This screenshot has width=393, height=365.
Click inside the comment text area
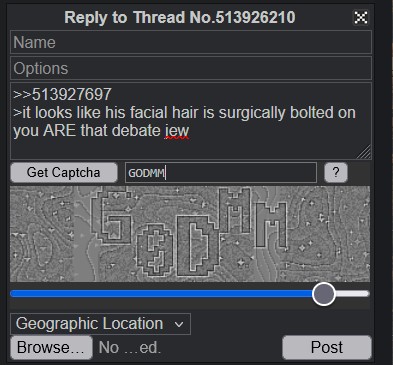point(191,121)
